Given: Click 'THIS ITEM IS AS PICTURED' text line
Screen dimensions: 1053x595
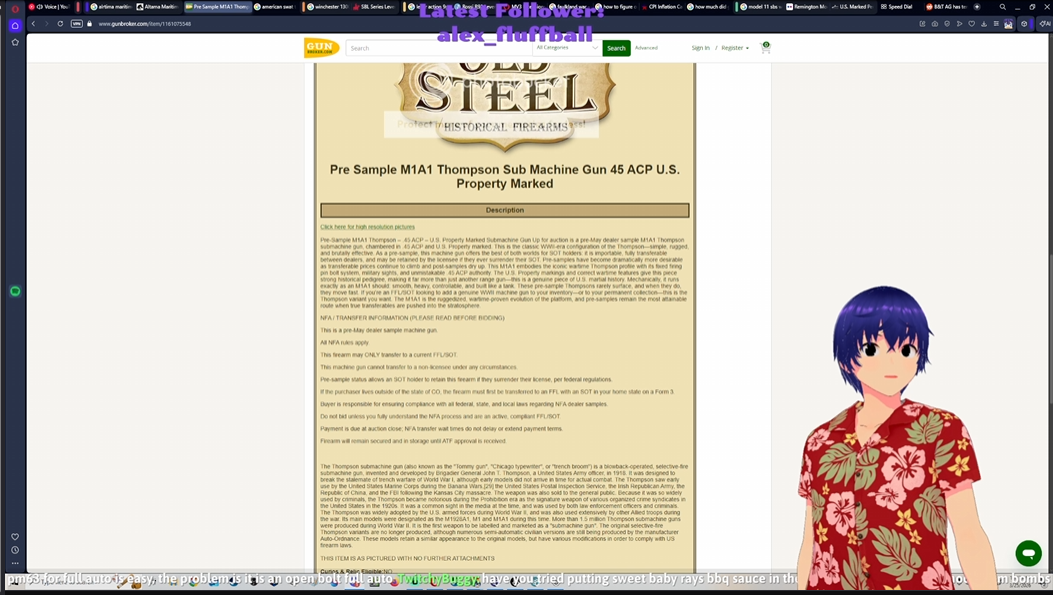Looking at the screenshot, I should 407,558.
